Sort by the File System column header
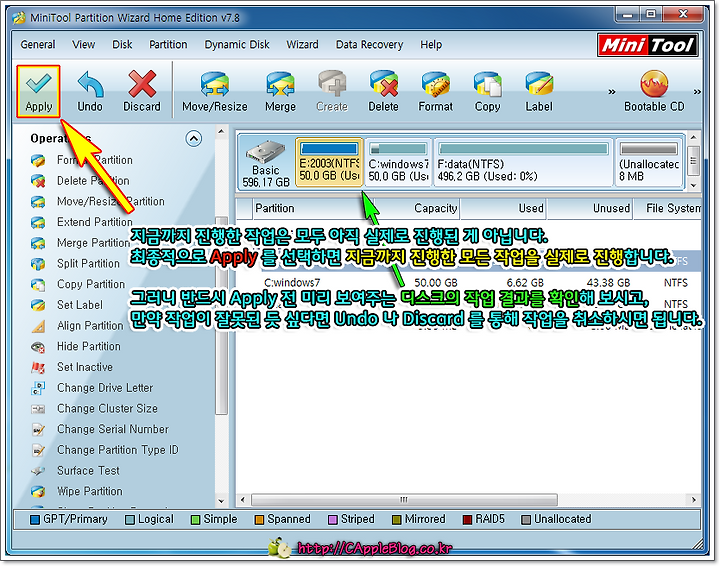The width and height of the screenshot is (720, 566). pos(669,208)
